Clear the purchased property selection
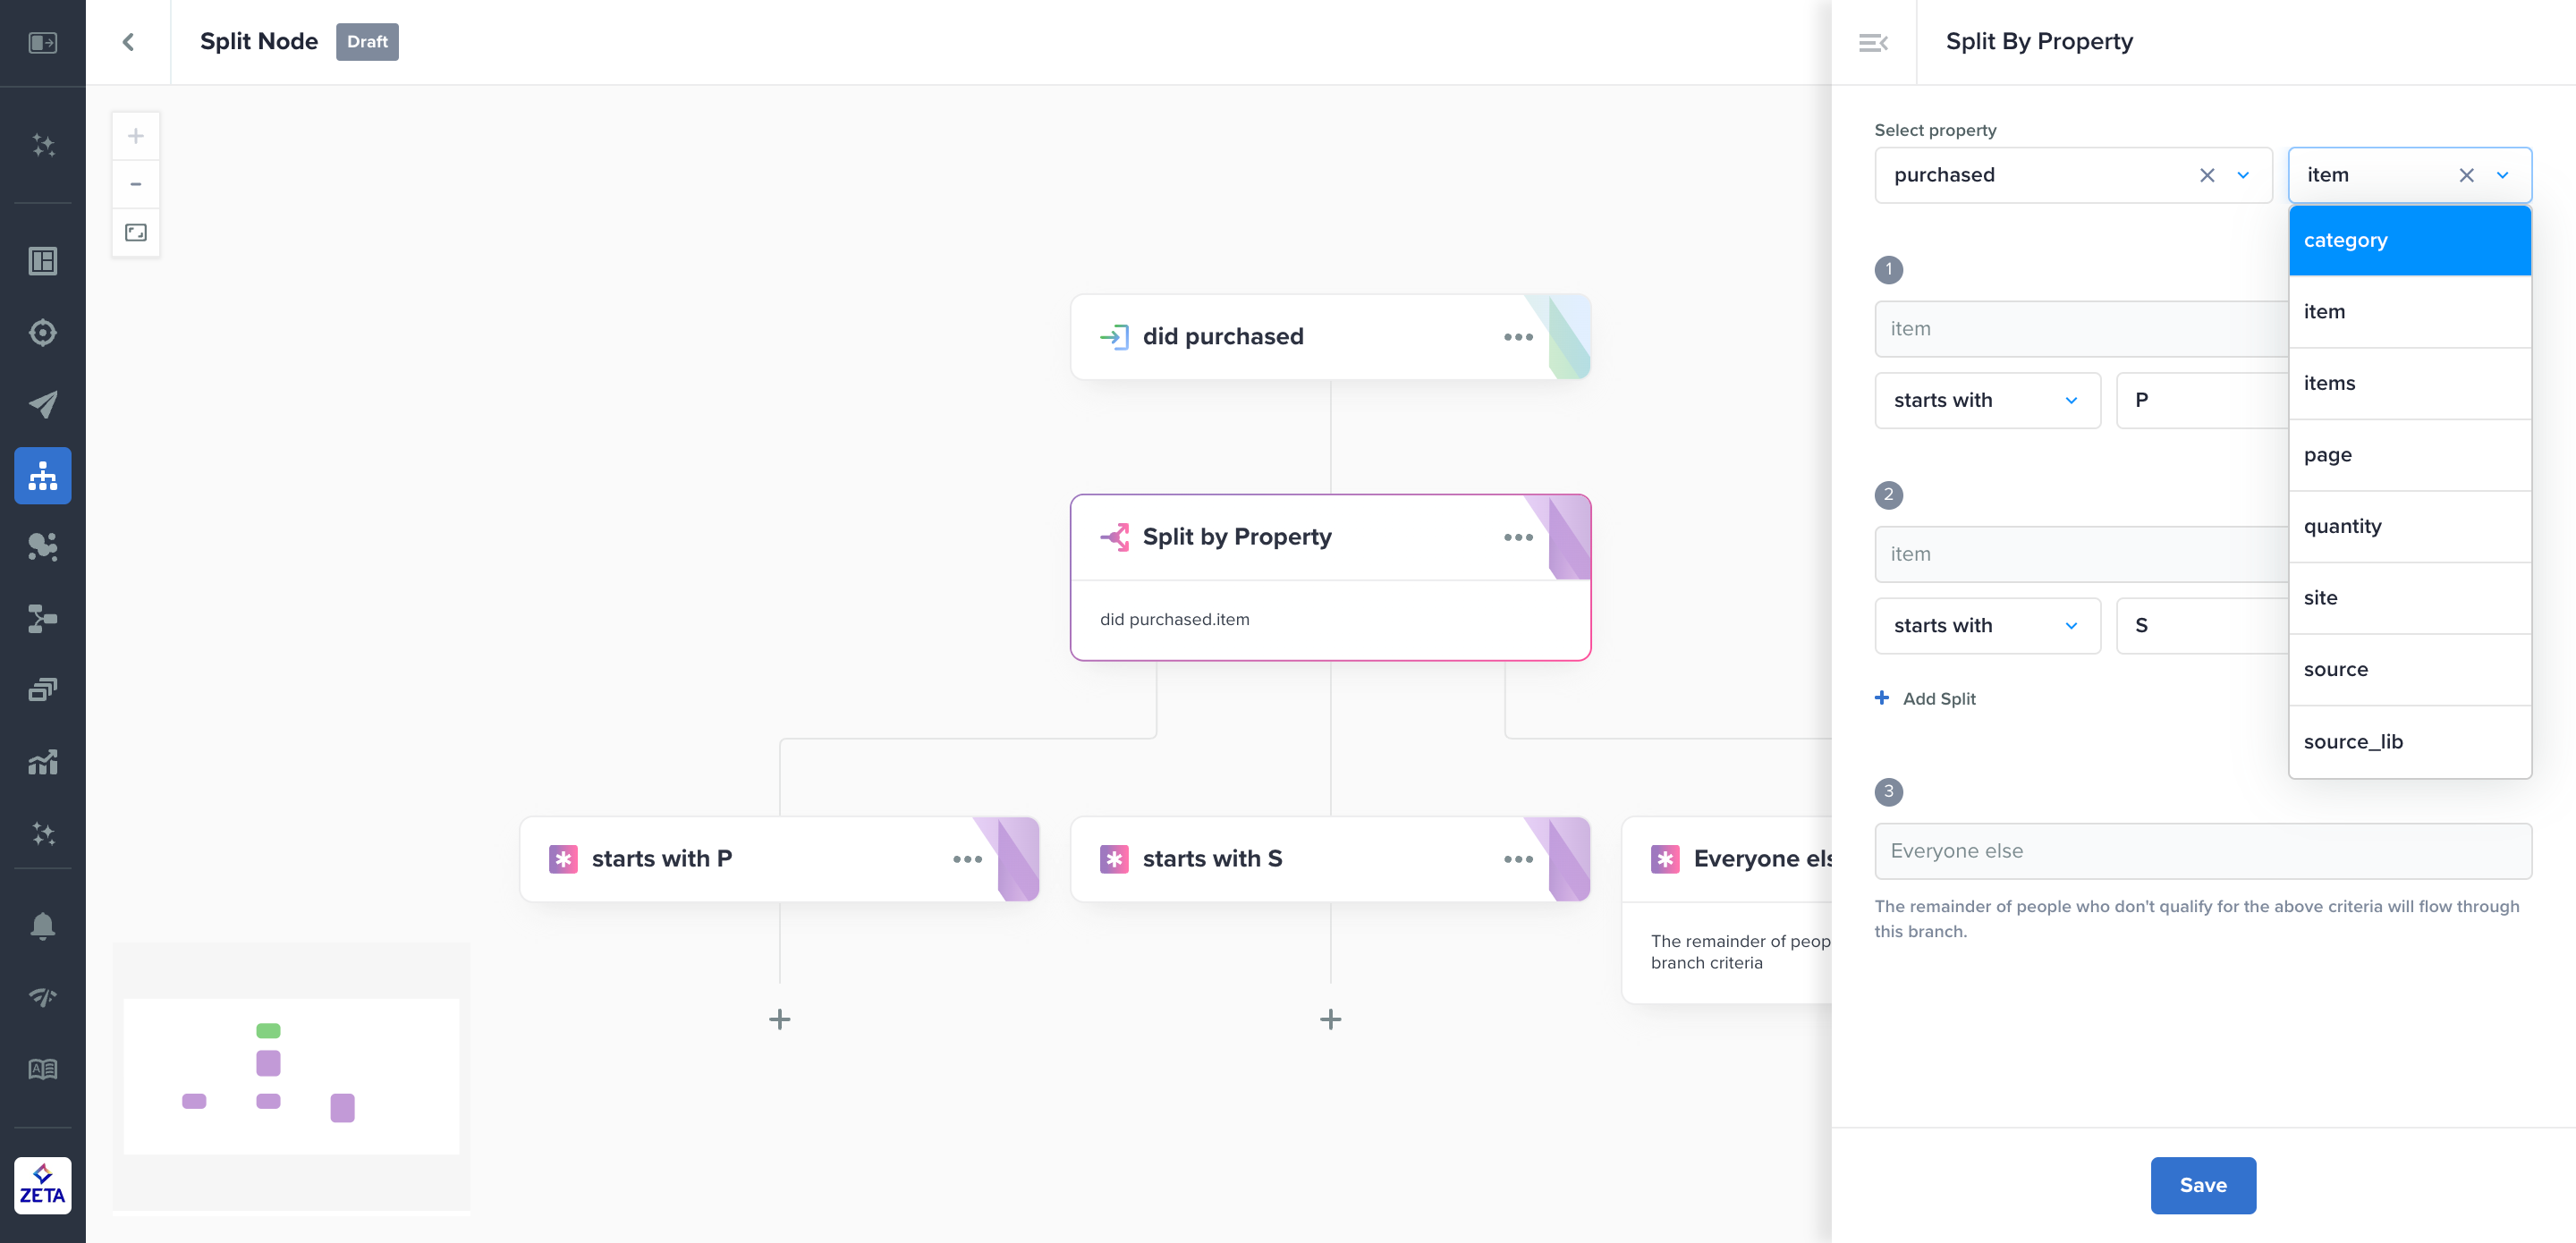Image resolution: width=2576 pixels, height=1243 pixels. (2207, 175)
